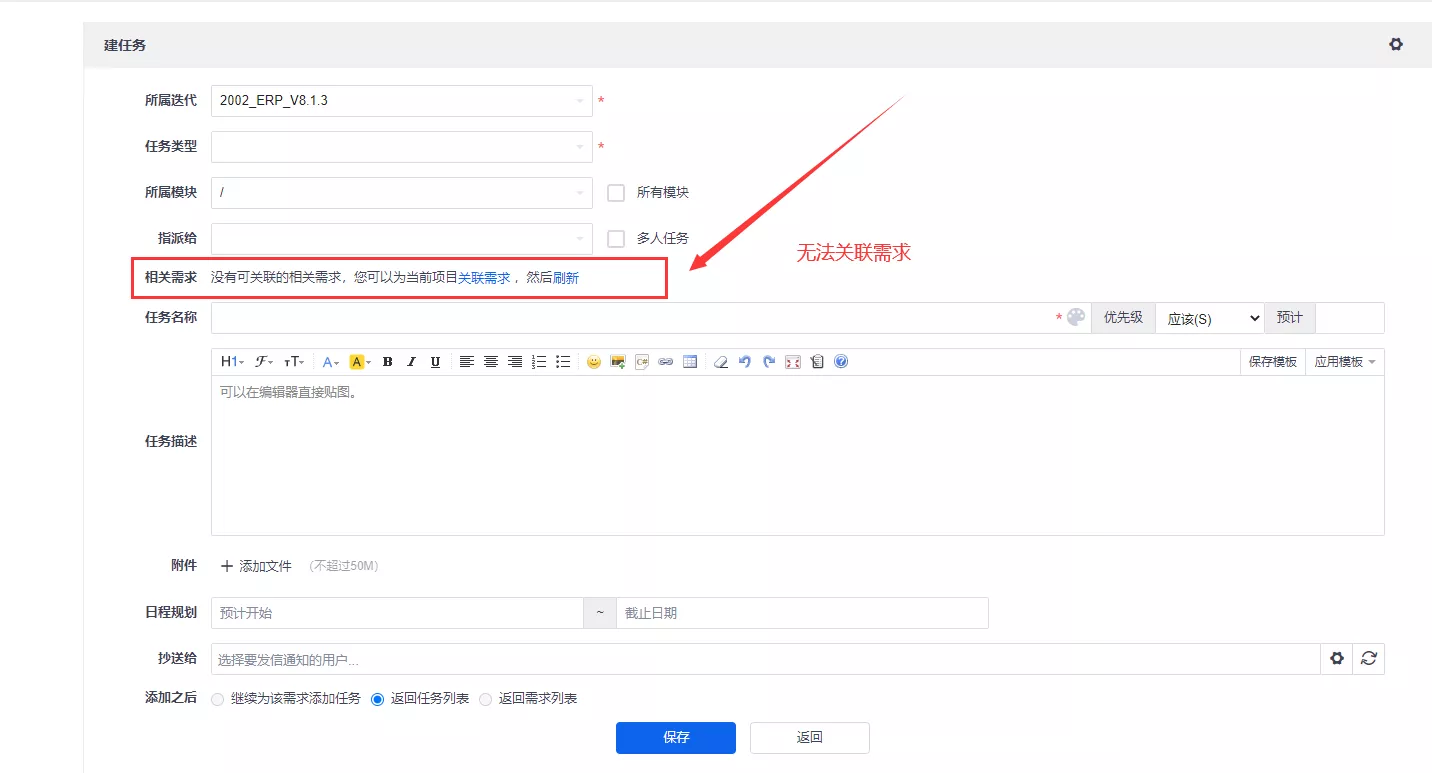
Task: Click the refresh icon beside 抄送给 field
Action: tap(1369, 658)
